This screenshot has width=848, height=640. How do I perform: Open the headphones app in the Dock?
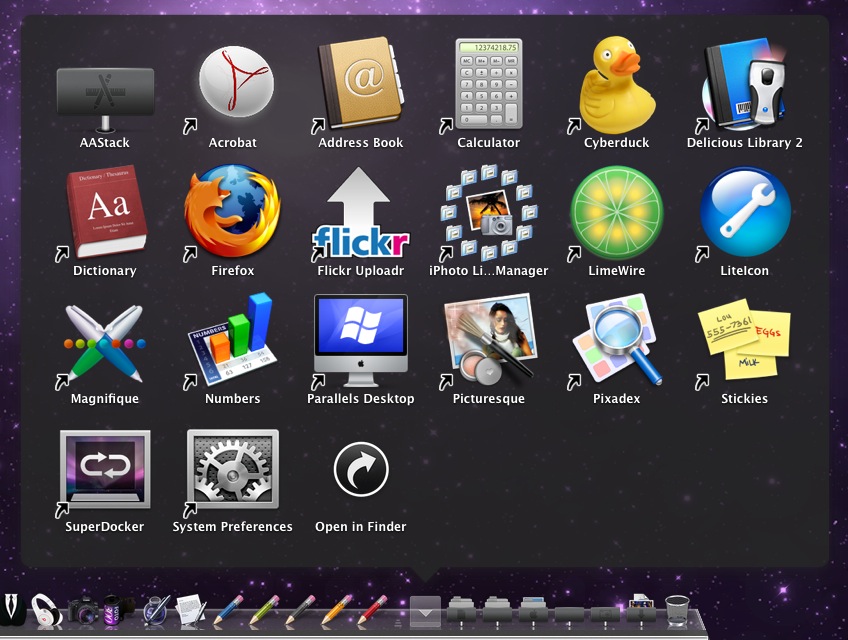[x=46, y=610]
